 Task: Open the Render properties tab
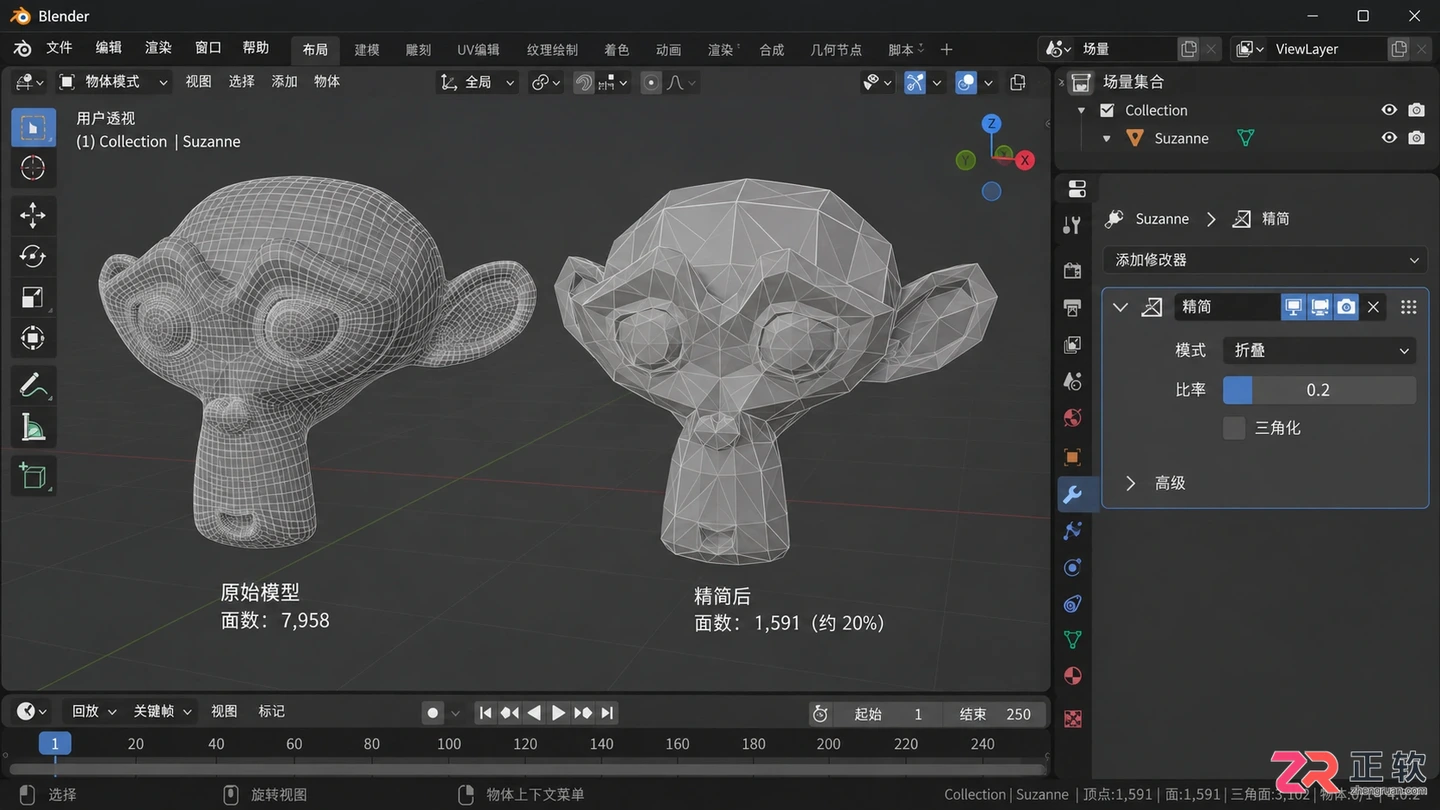click(x=1073, y=270)
